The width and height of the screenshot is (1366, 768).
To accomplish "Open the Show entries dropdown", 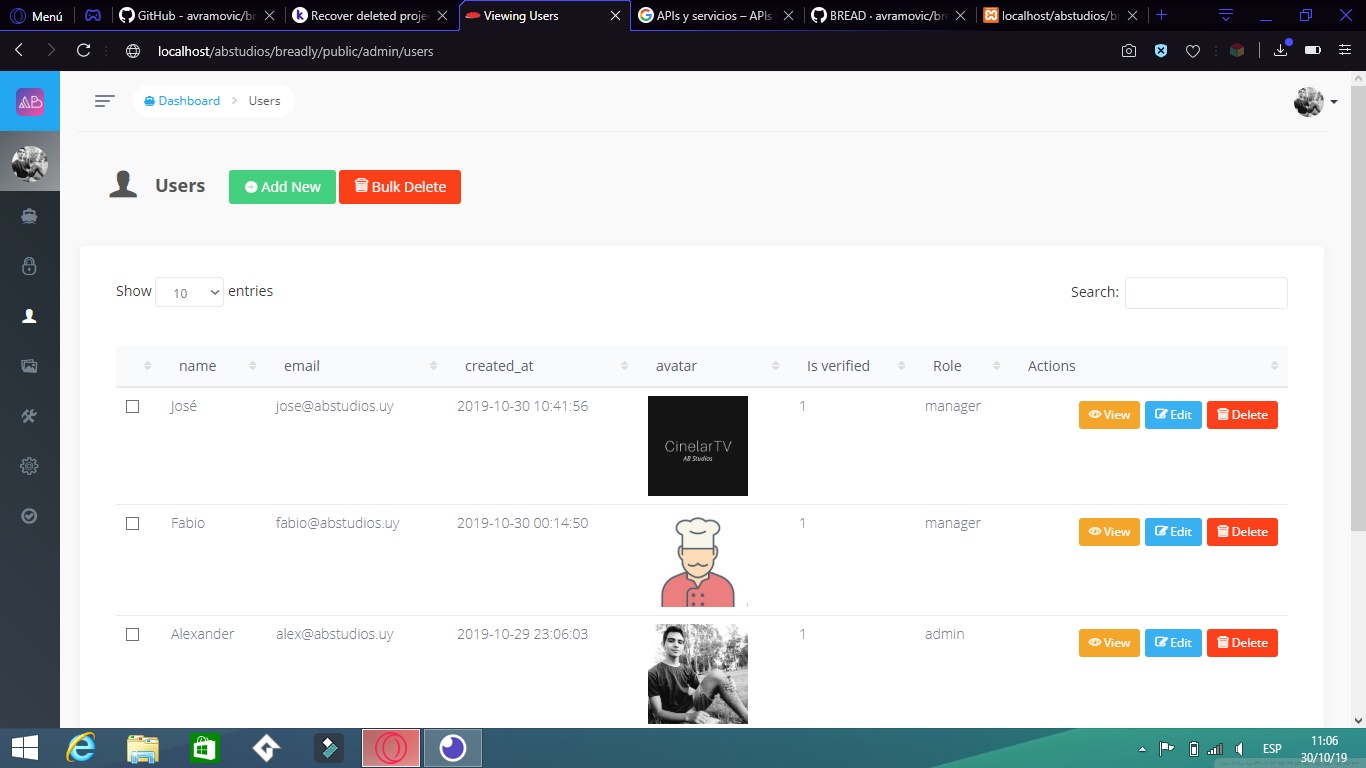I will (x=189, y=291).
